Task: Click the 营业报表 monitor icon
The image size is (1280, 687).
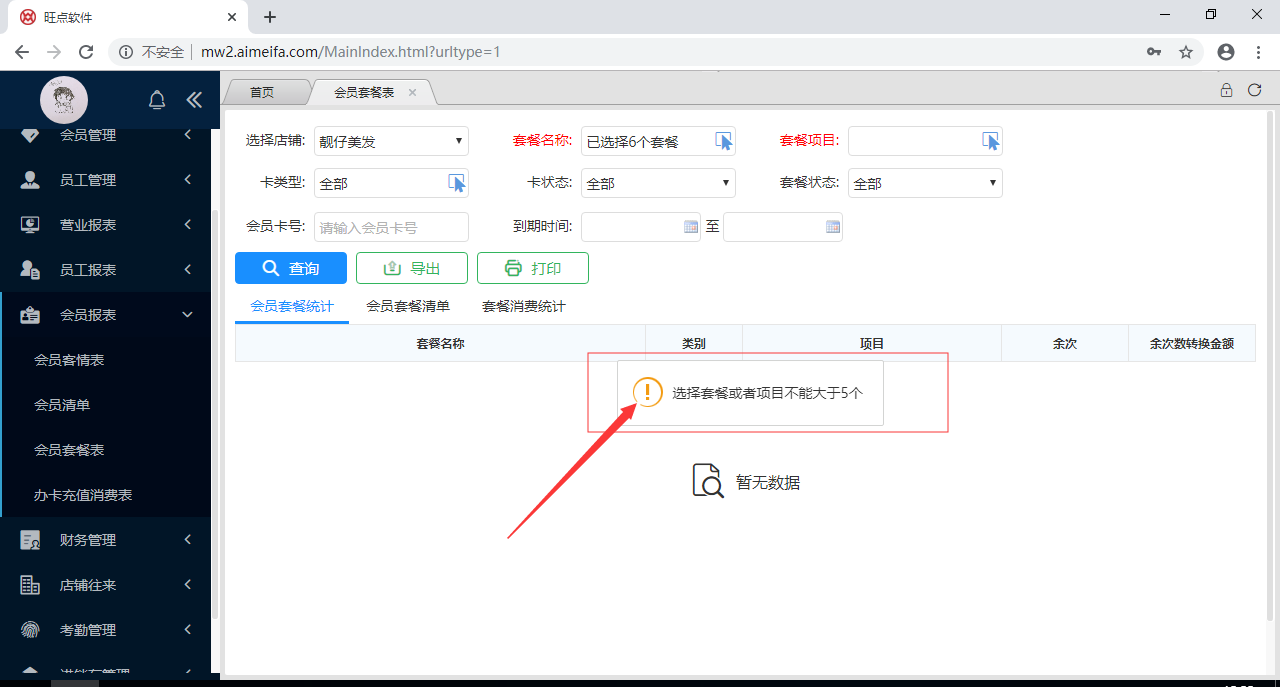Action: 30,225
